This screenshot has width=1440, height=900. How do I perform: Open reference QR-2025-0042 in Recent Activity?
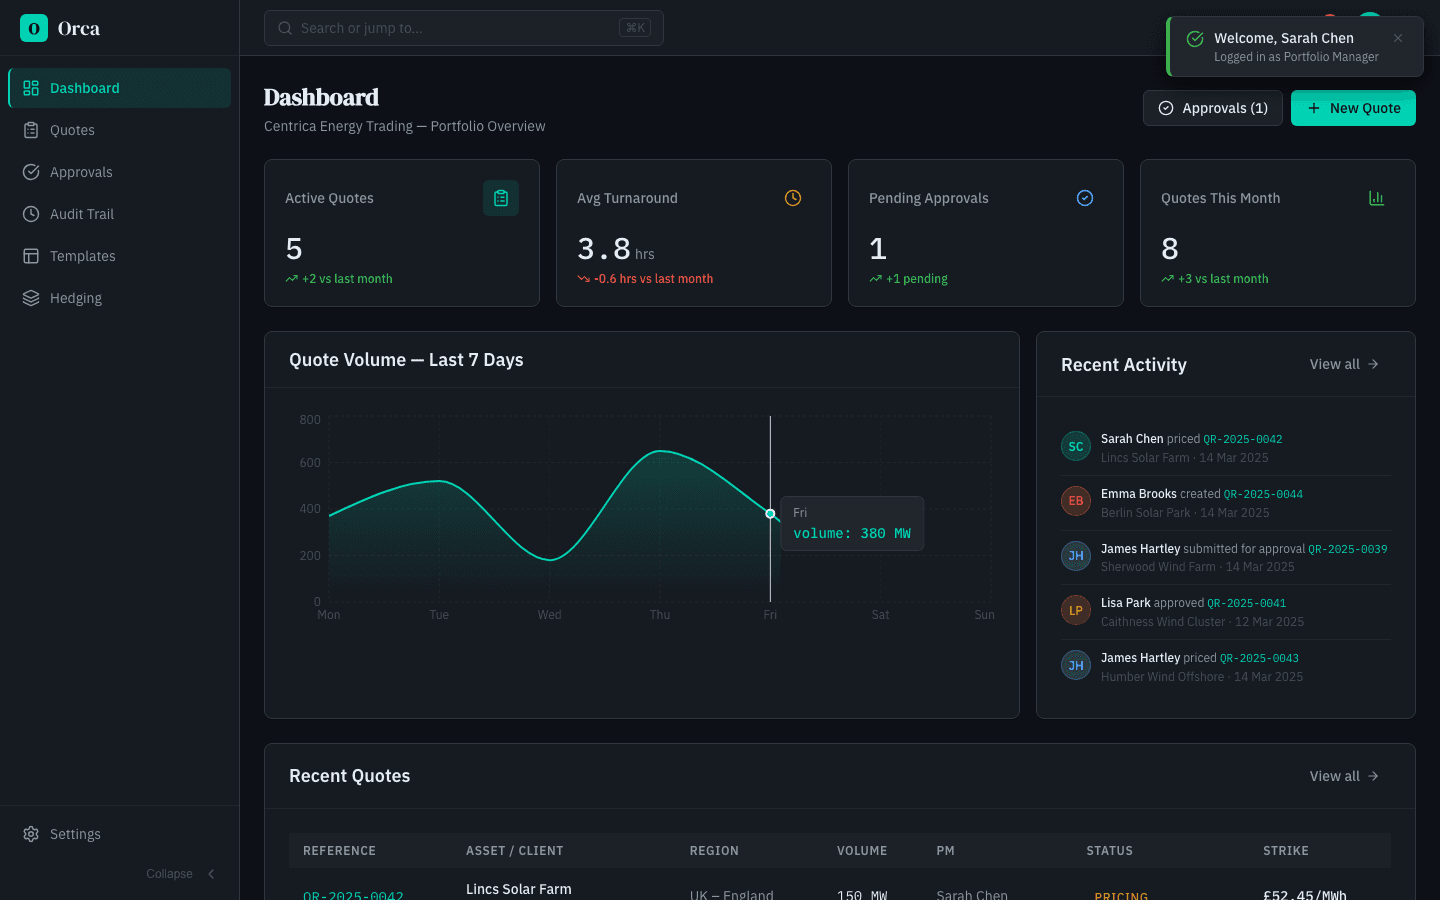[1243, 439]
